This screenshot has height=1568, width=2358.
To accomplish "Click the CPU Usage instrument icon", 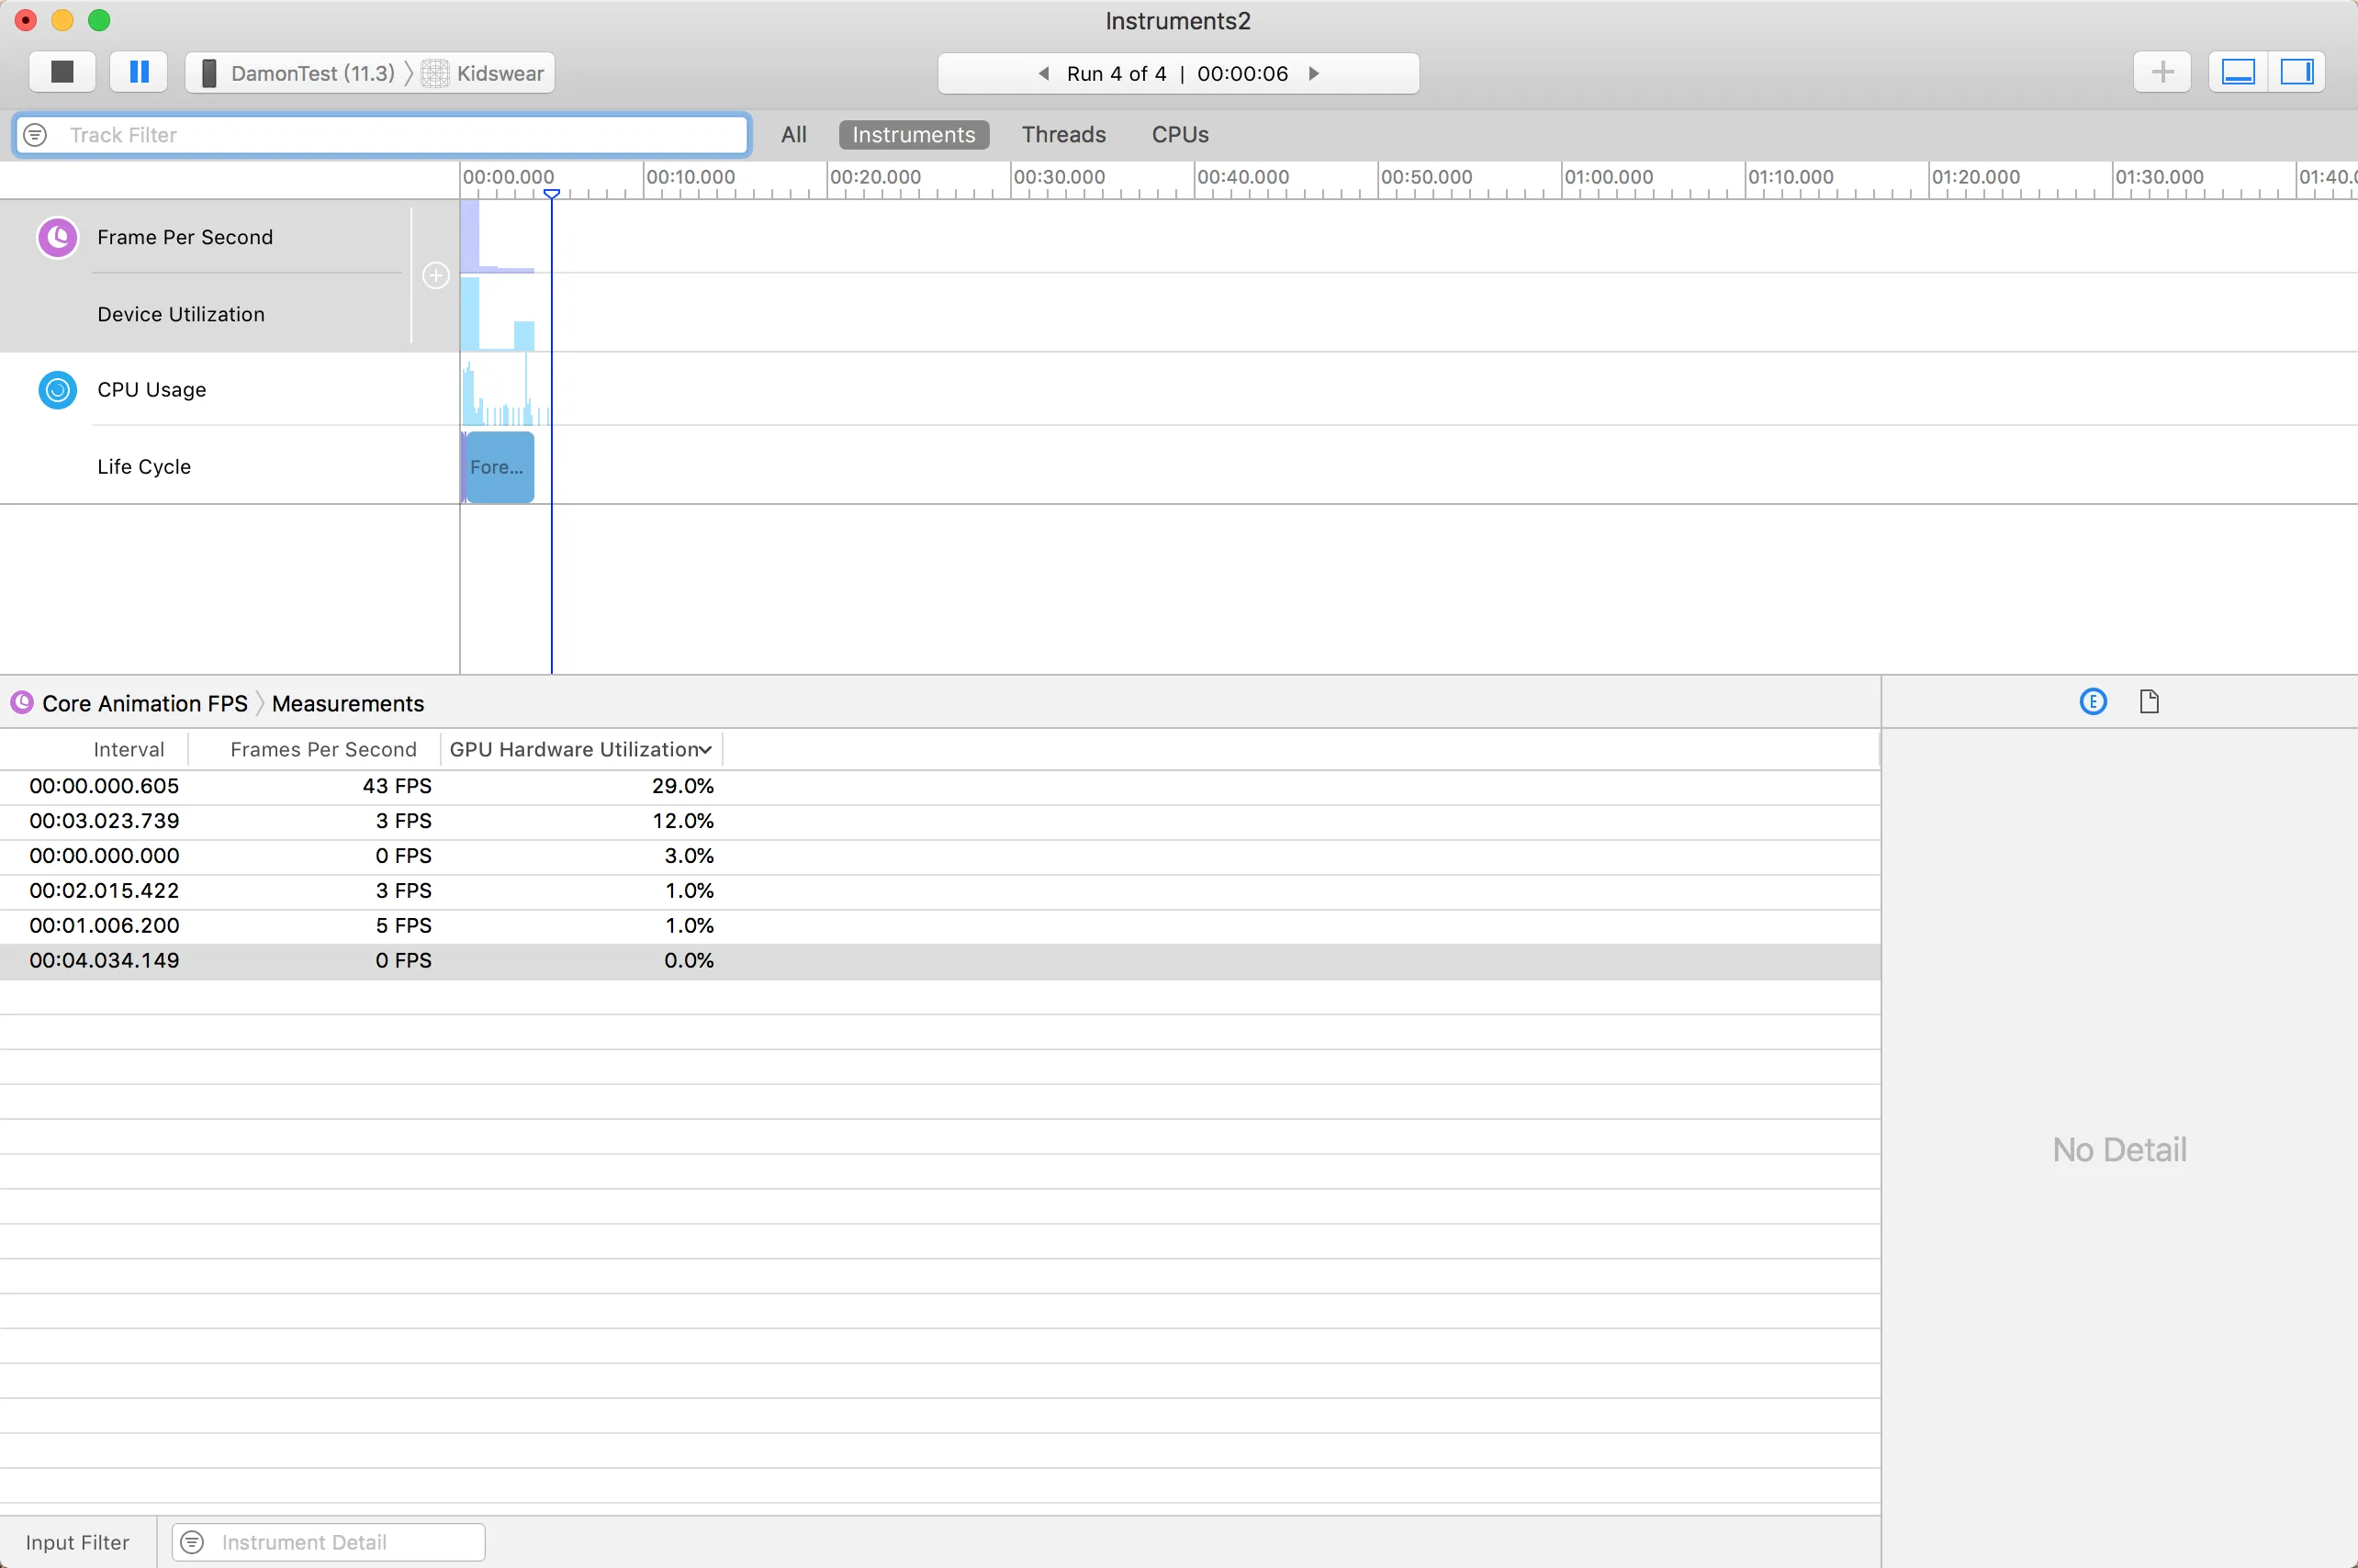I will [x=57, y=390].
